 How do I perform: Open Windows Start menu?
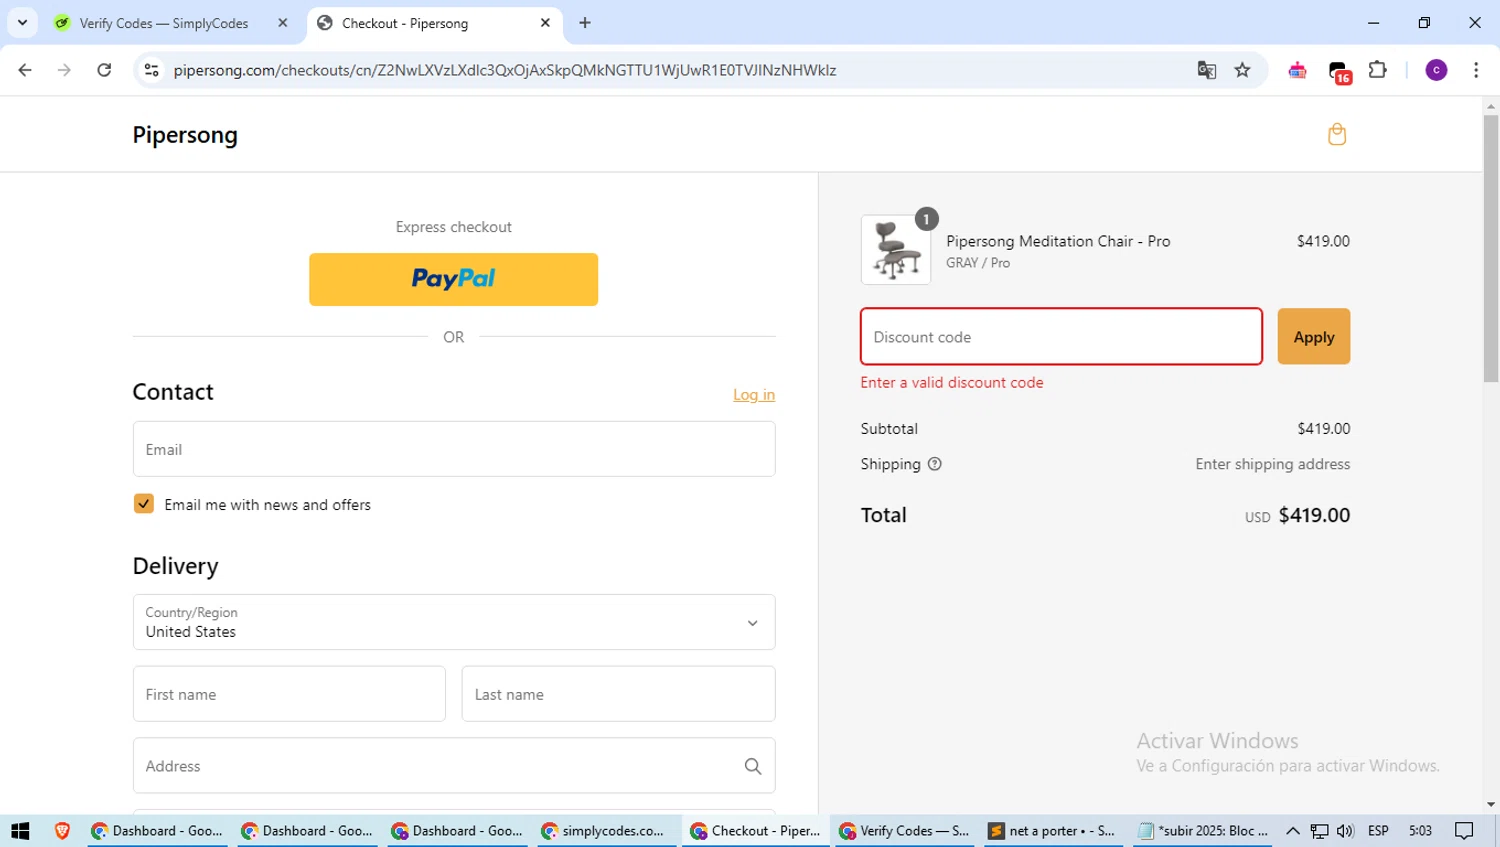coord(20,831)
